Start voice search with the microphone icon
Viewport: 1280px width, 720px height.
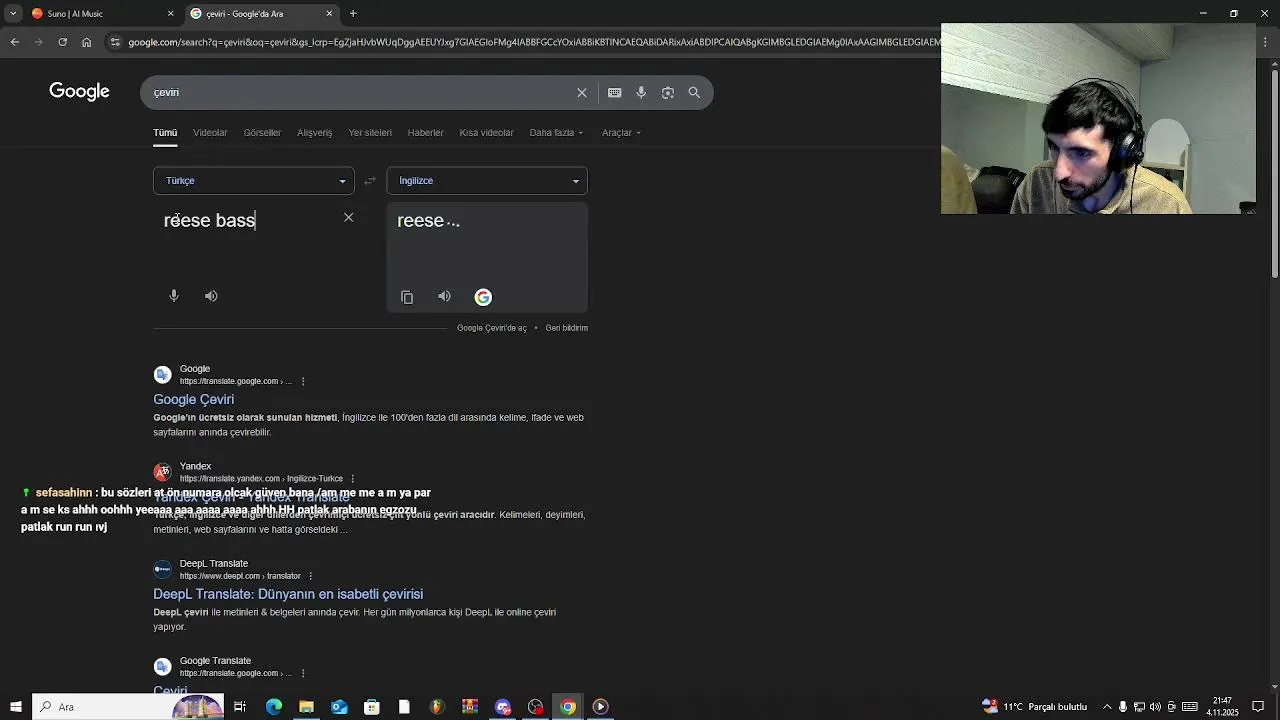[x=641, y=92]
